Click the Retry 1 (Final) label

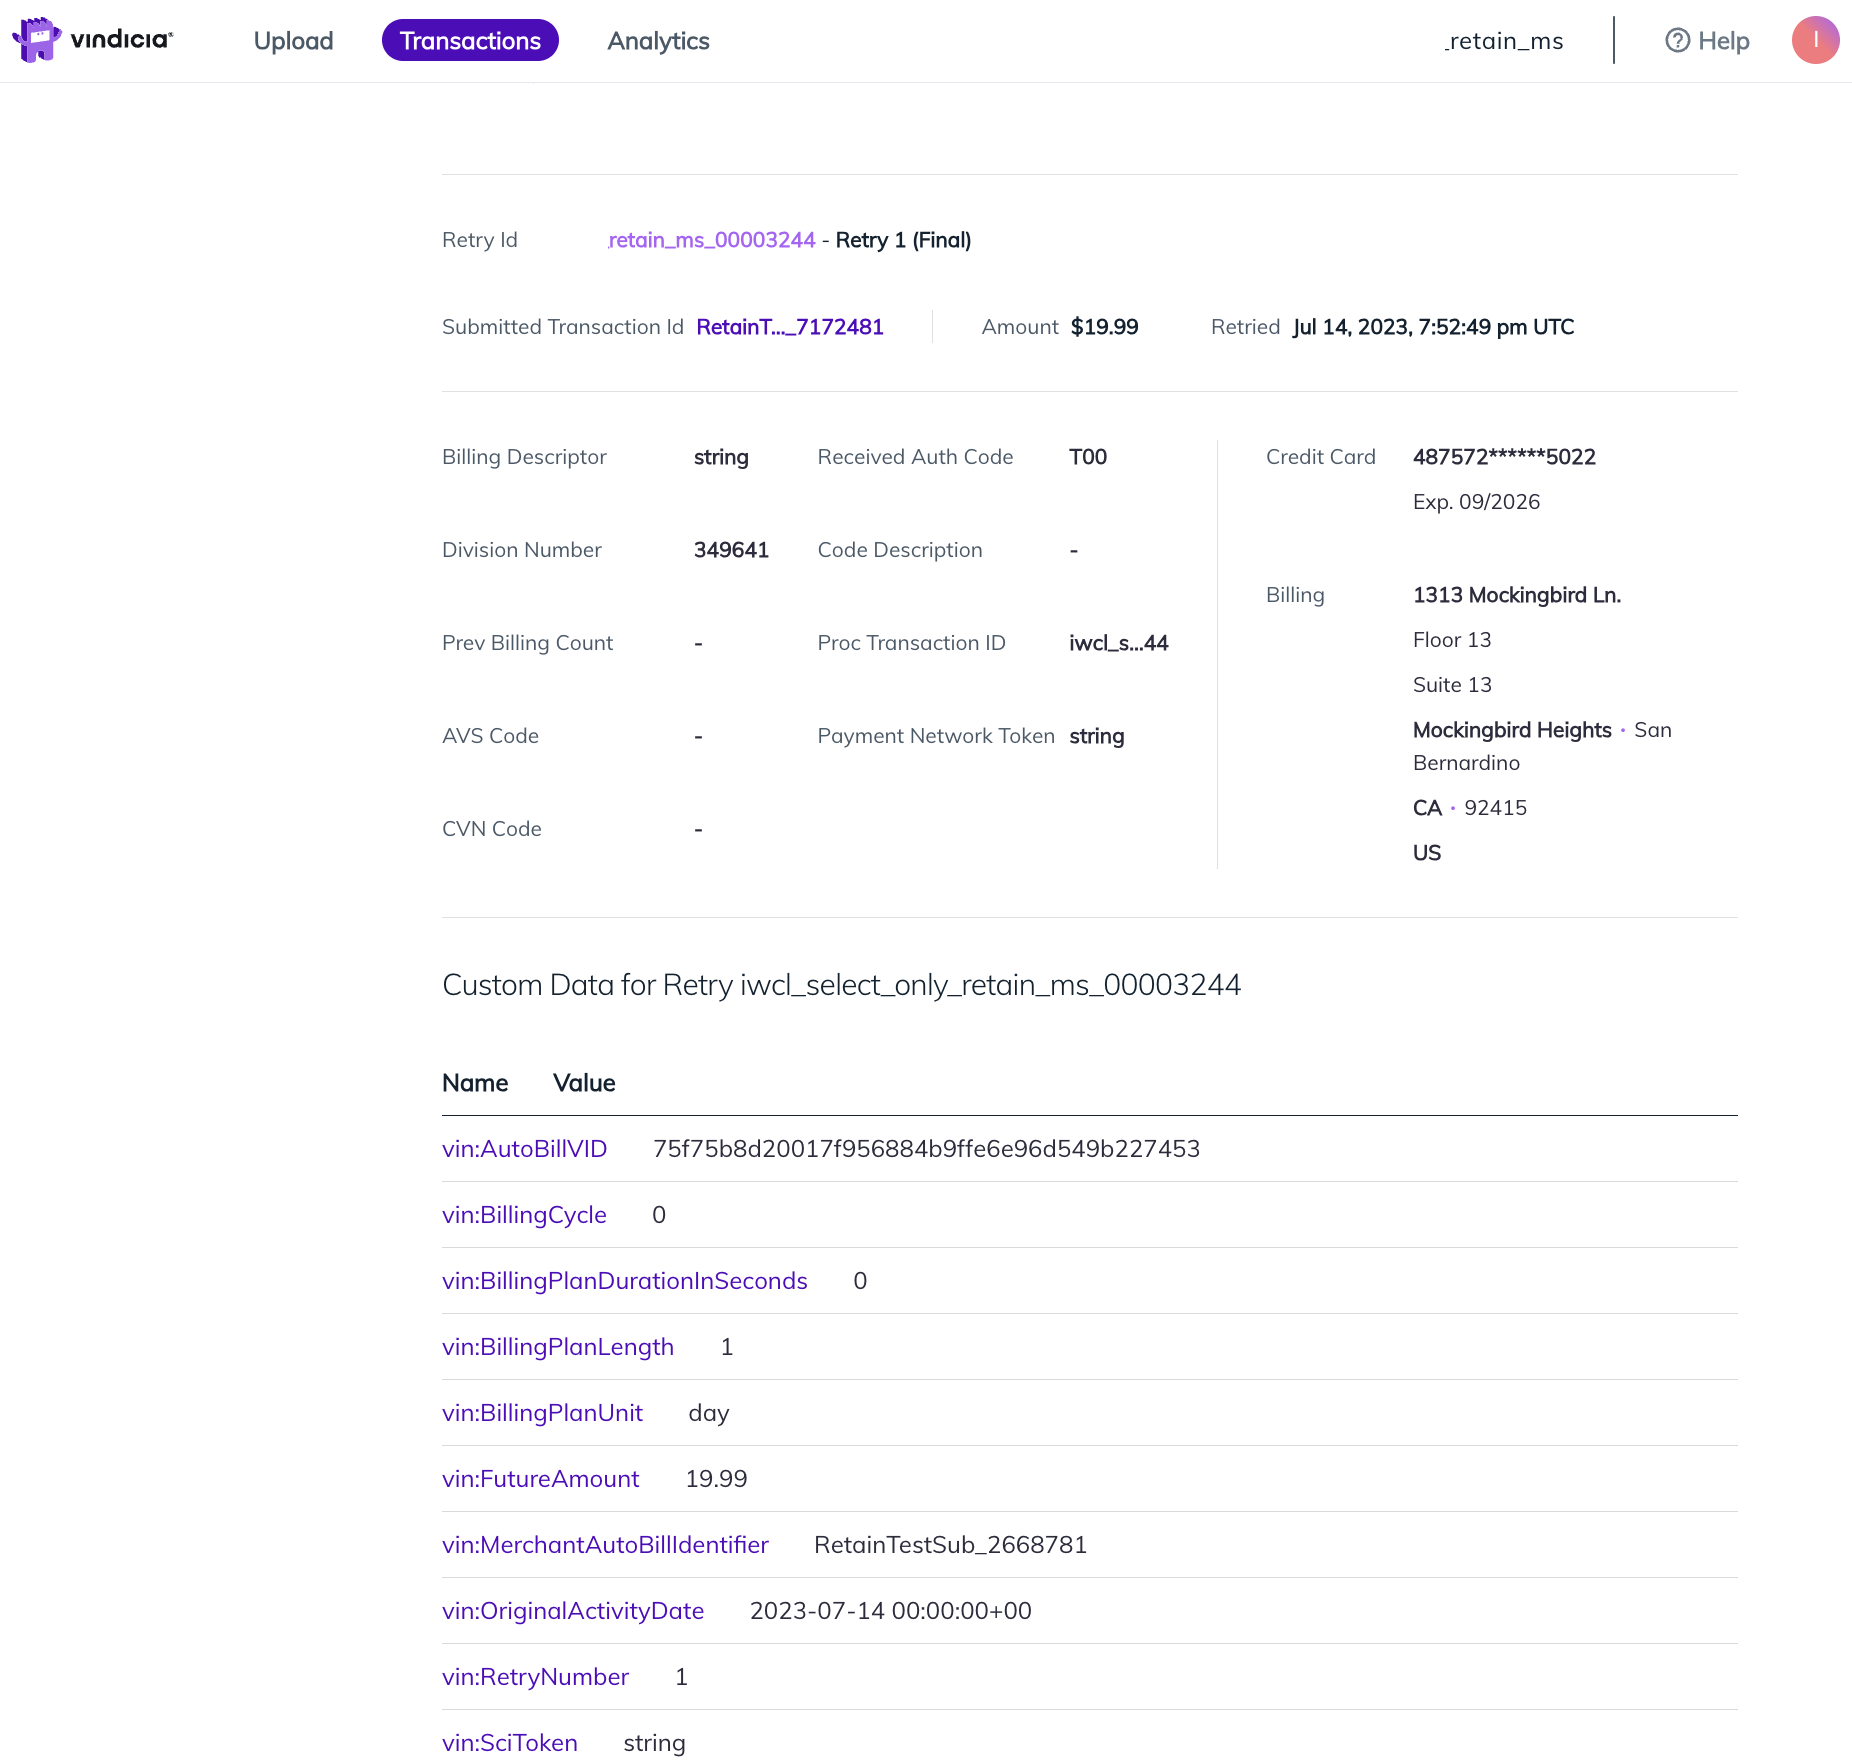pyautogui.click(x=903, y=240)
